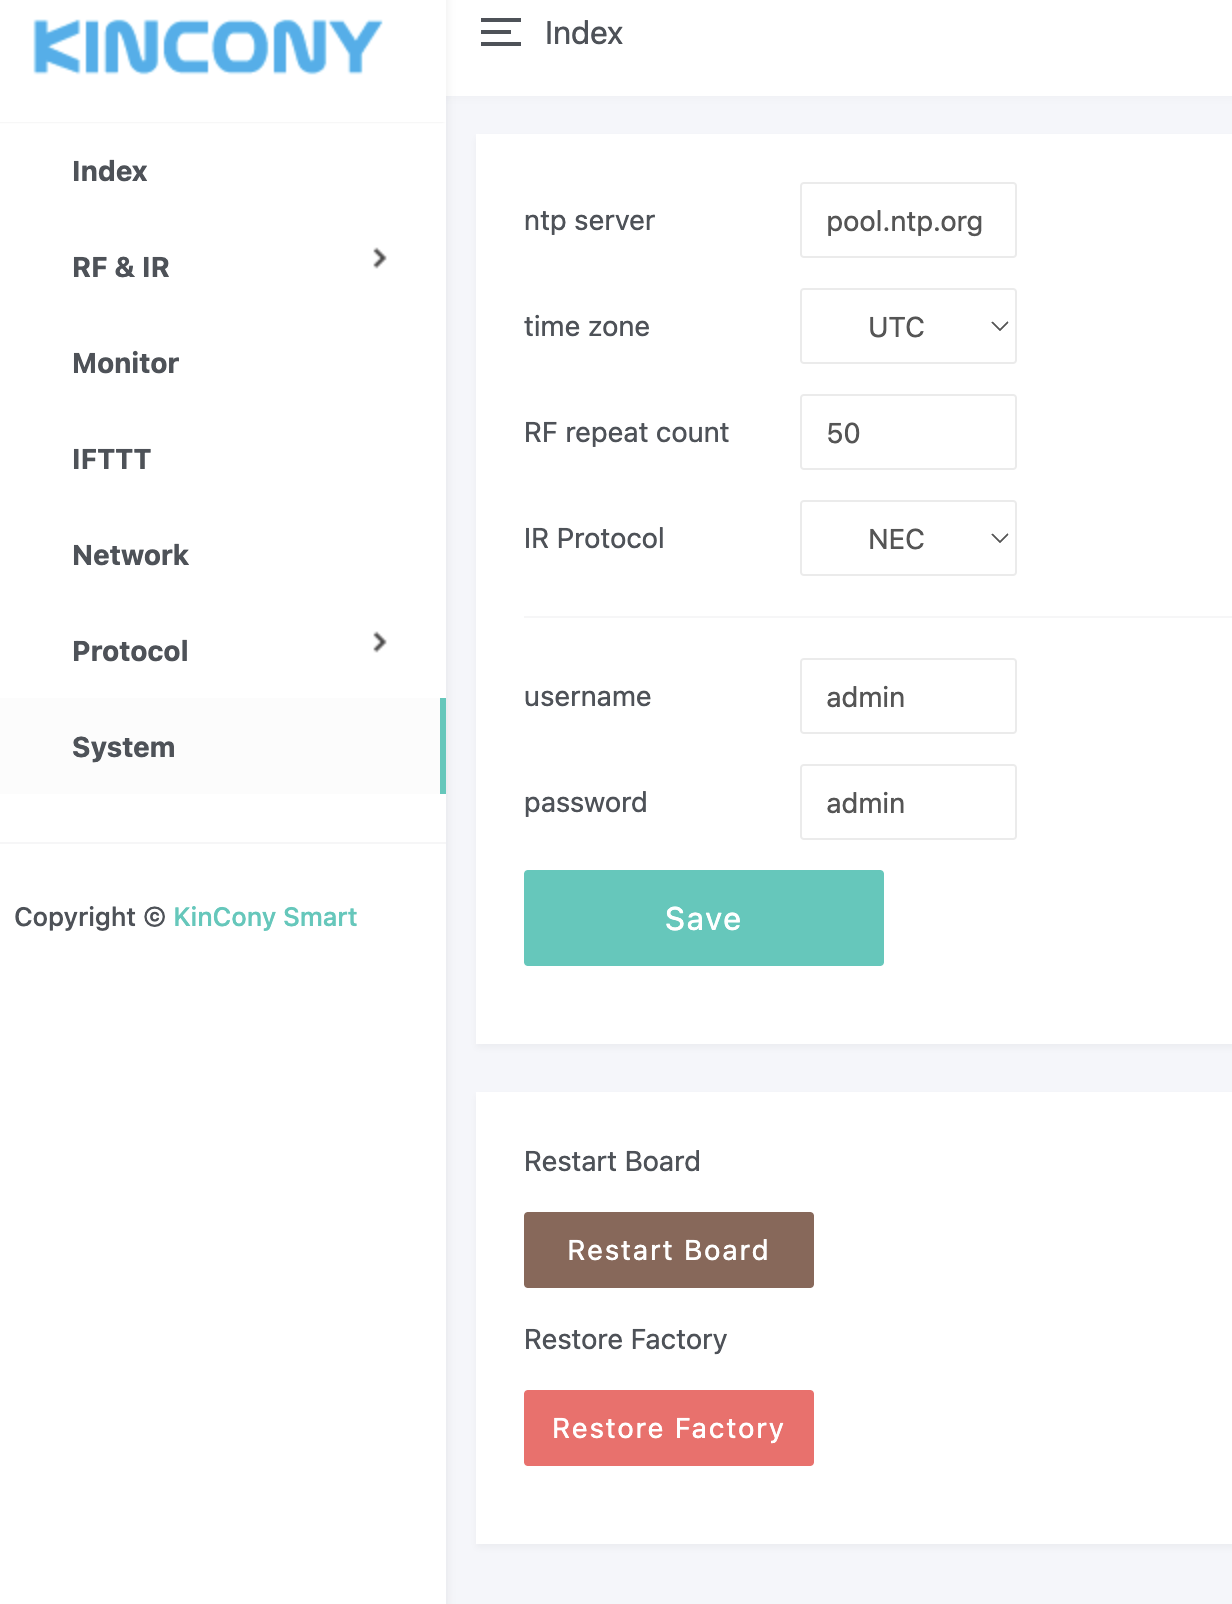
Task: Open the RF & IR menu
Action: (x=121, y=268)
